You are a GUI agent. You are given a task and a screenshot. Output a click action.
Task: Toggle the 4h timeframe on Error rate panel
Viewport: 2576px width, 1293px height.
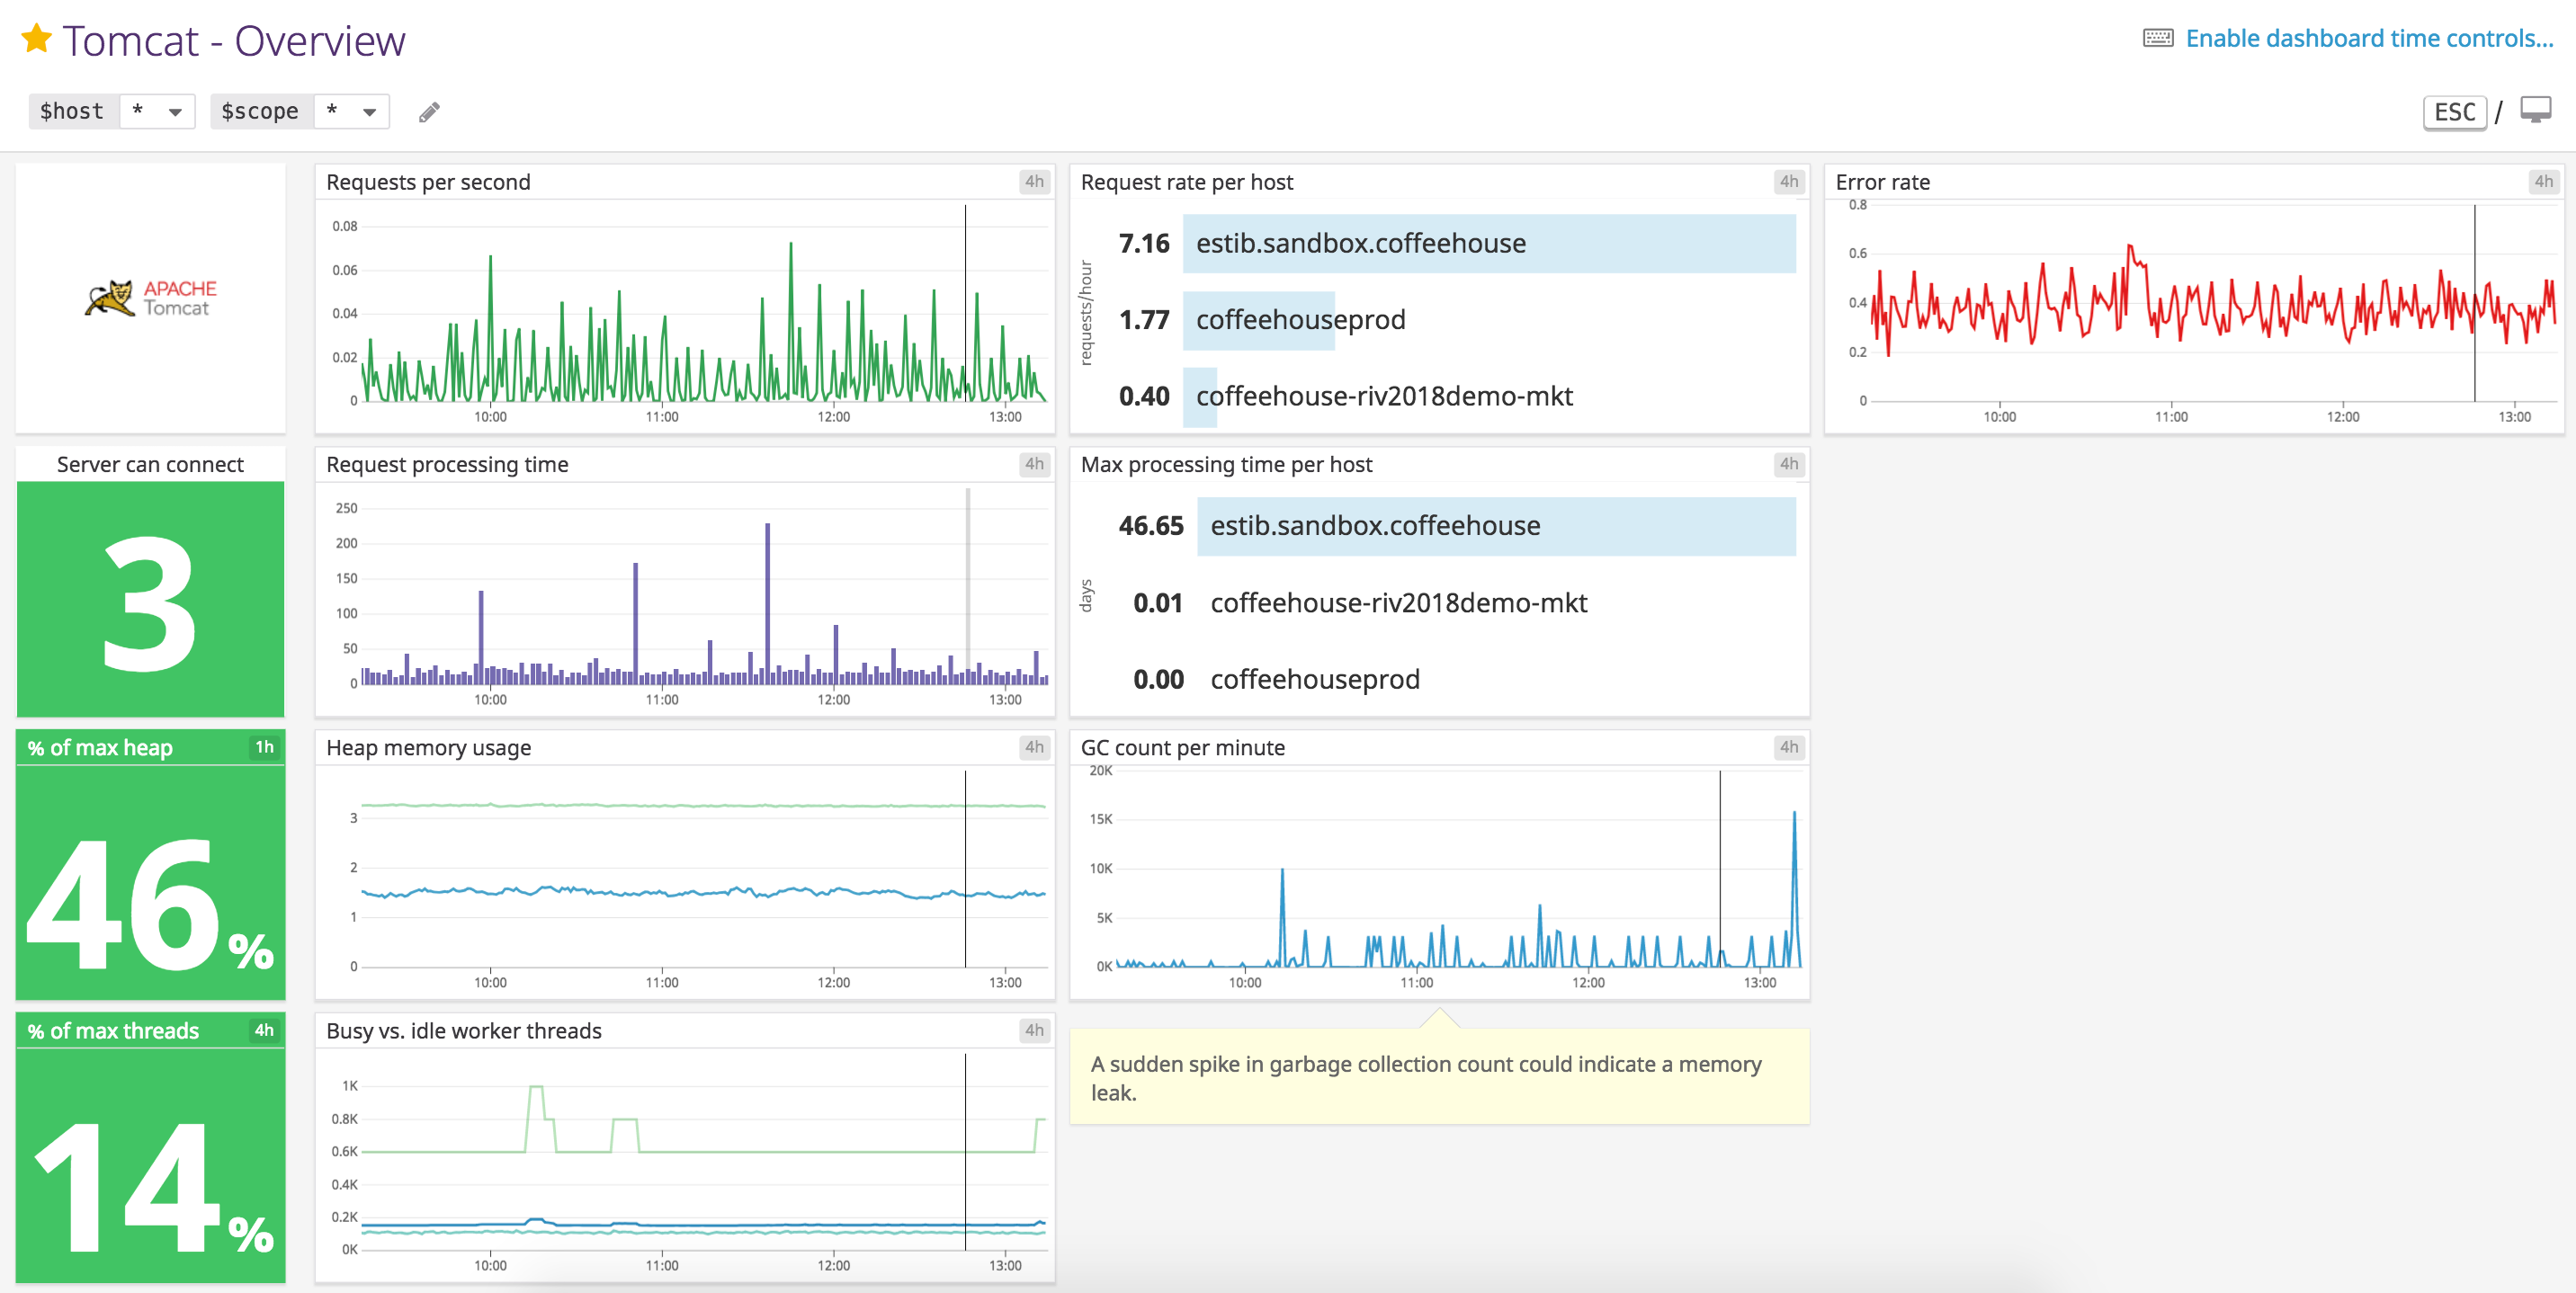point(2544,181)
